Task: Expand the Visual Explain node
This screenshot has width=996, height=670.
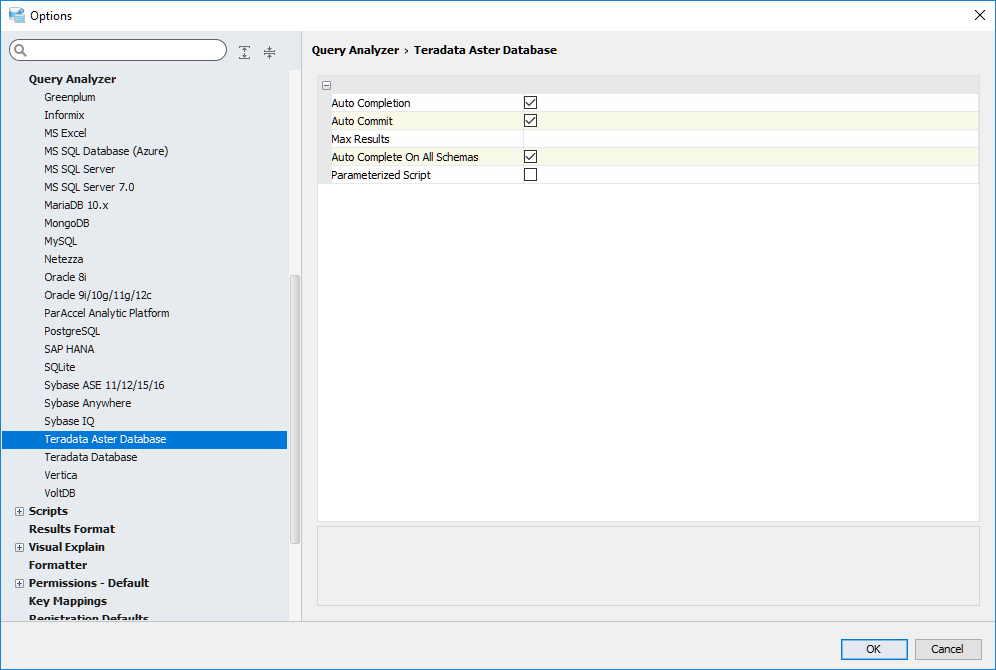Action: pyautogui.click(x=19, y=547)
